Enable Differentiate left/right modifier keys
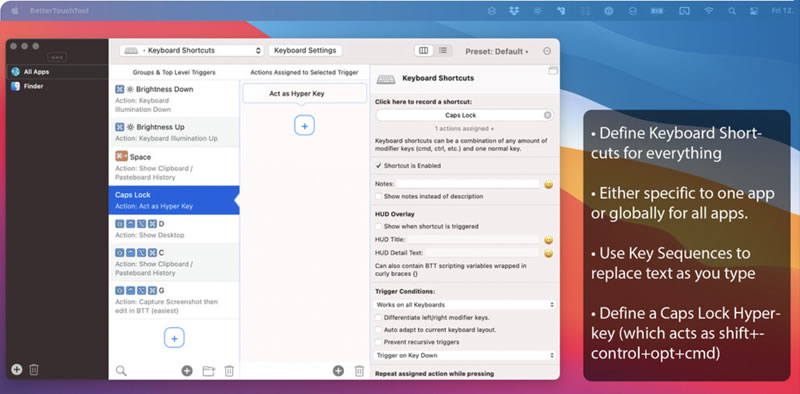The image size is (800, 394). click(x=379, y=317)
